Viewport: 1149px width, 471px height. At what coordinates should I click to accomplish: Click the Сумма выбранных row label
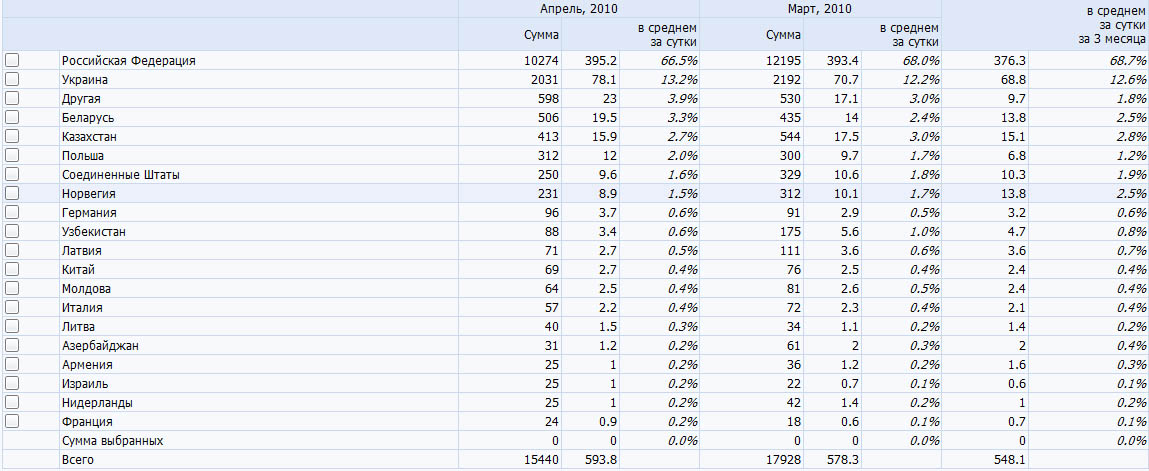112,441
